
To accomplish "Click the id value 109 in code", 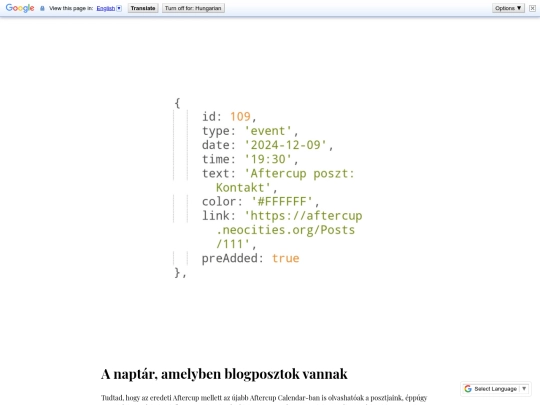I will click(240, 116).
